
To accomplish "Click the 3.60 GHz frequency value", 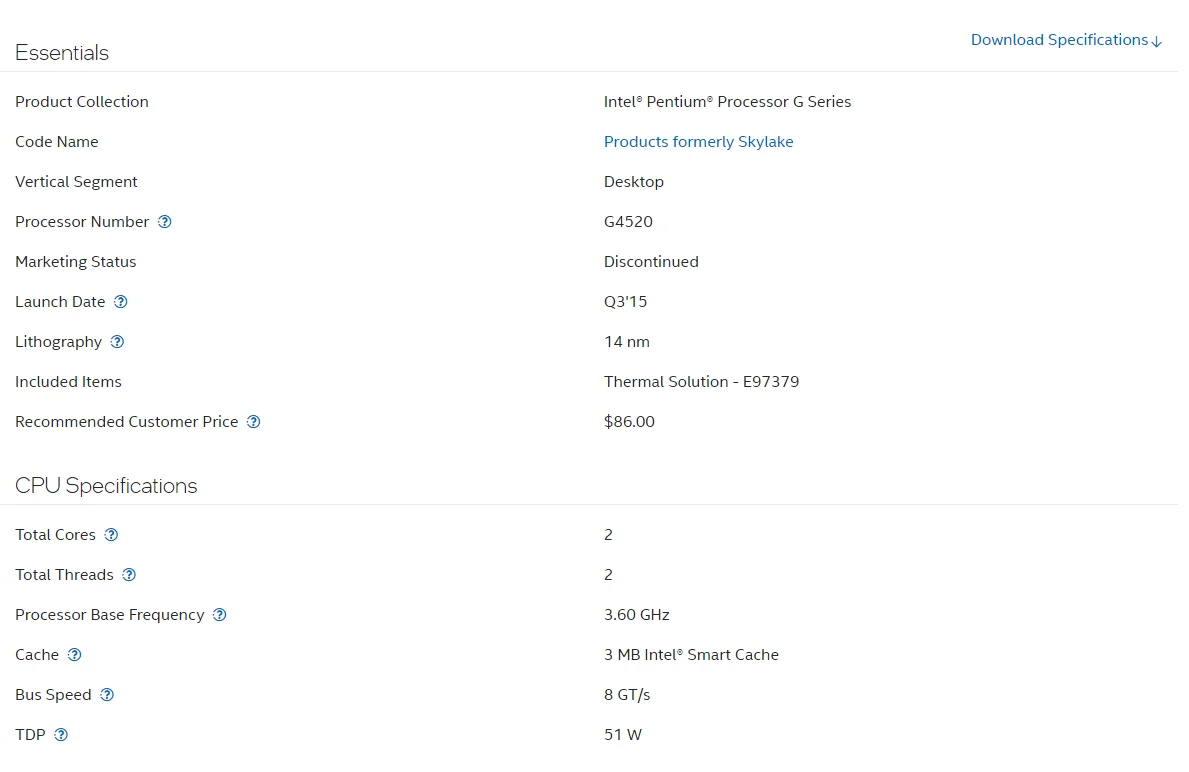I will [636, 615].
